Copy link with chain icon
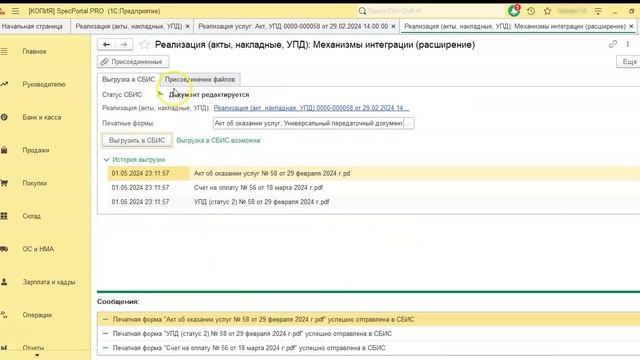640x360 pixels. tap(613, 44)
